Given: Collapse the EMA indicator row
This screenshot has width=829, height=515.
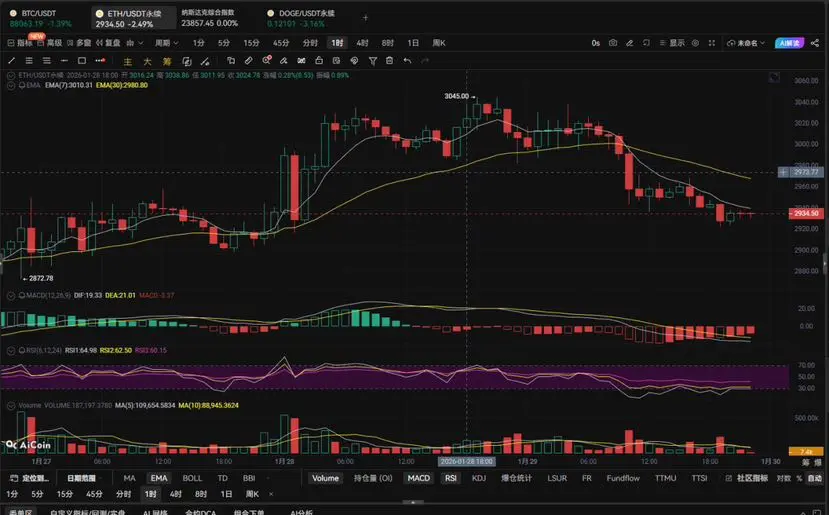Looking at the screenshot, I should click(11, 85).
